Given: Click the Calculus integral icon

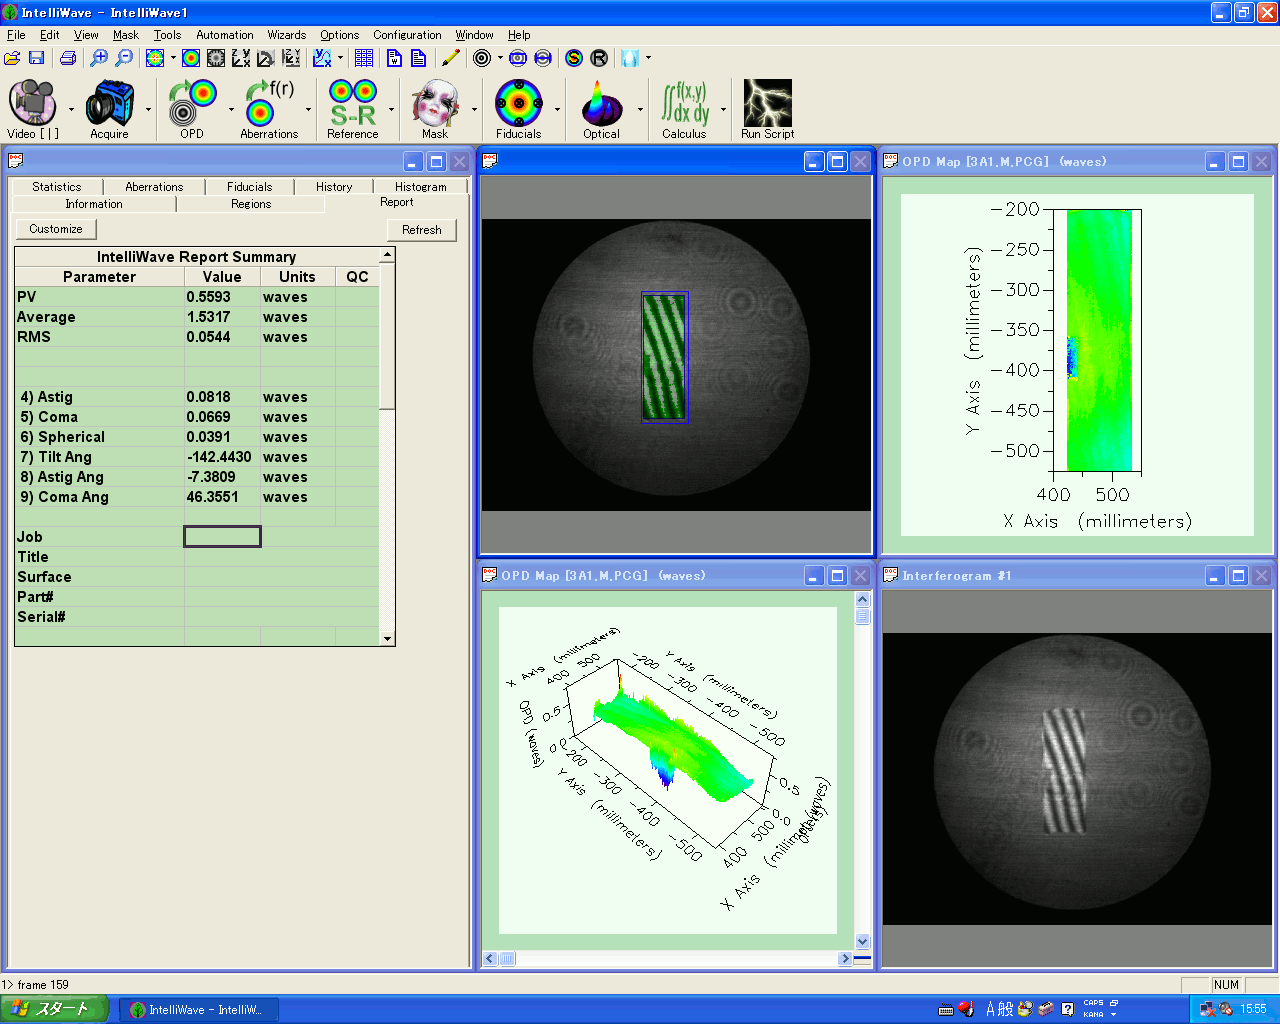Looking at the screenshot, I should click(x=684, y=108).
